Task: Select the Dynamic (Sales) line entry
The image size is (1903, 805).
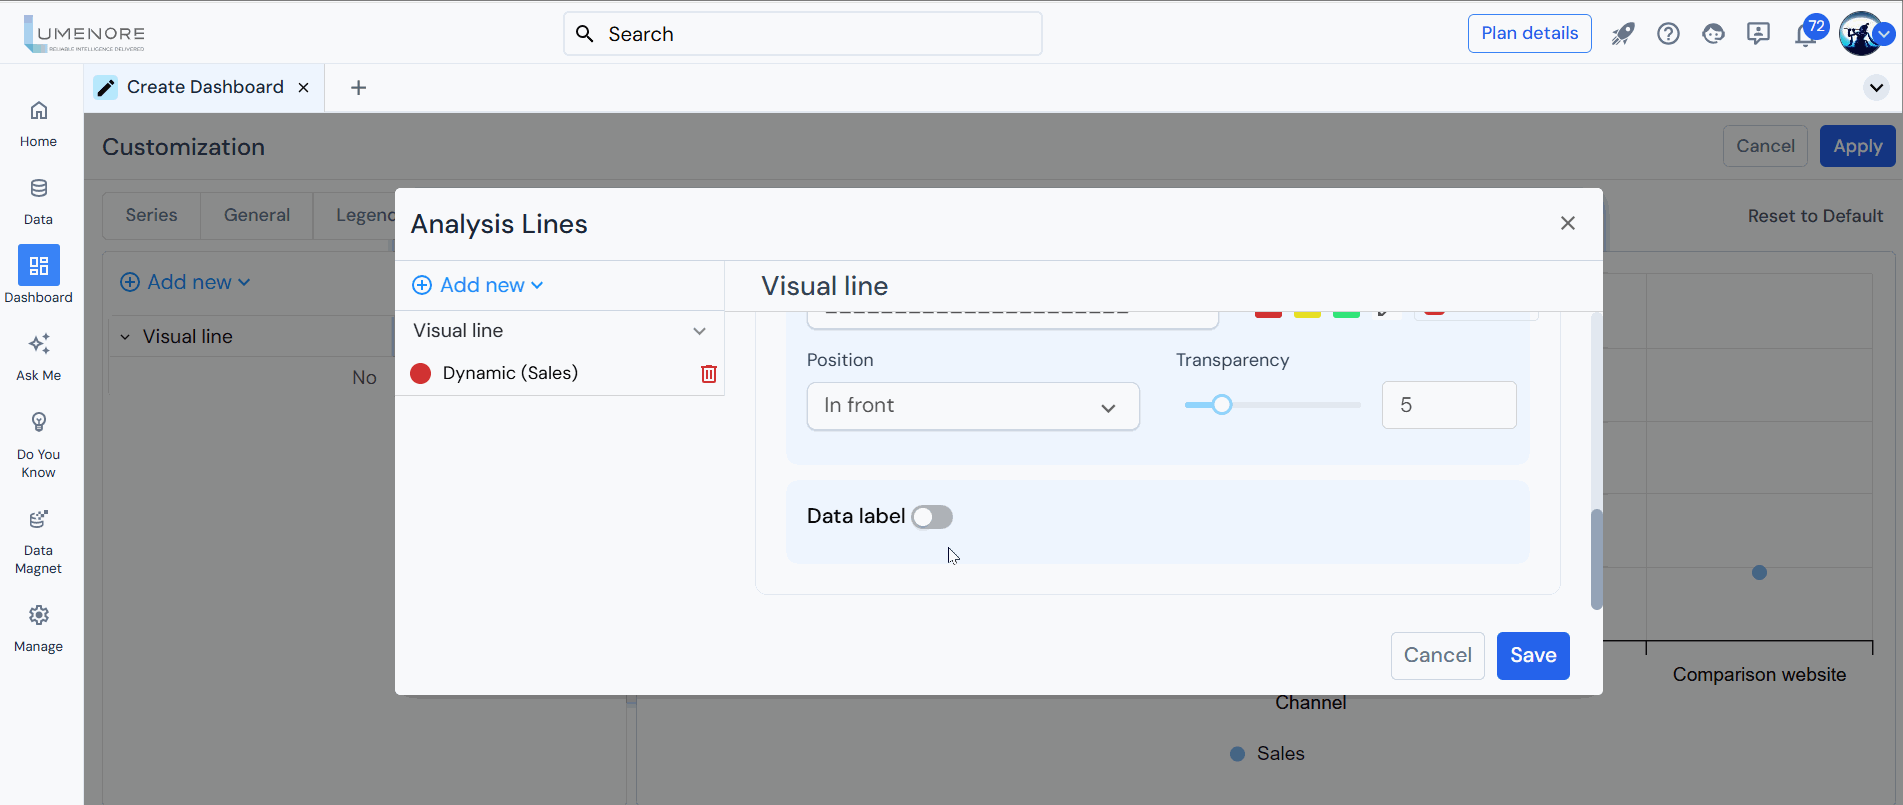Action: point(510,373)
